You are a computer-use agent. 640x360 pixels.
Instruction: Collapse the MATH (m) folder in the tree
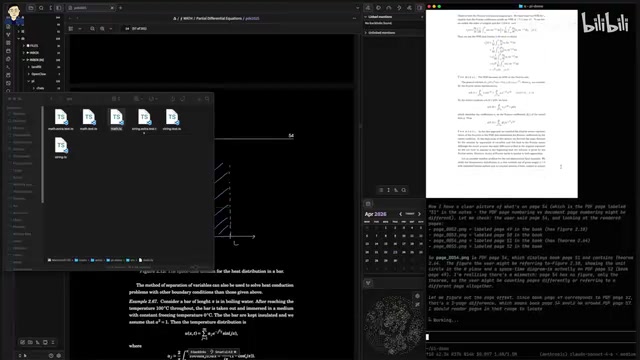24,60
